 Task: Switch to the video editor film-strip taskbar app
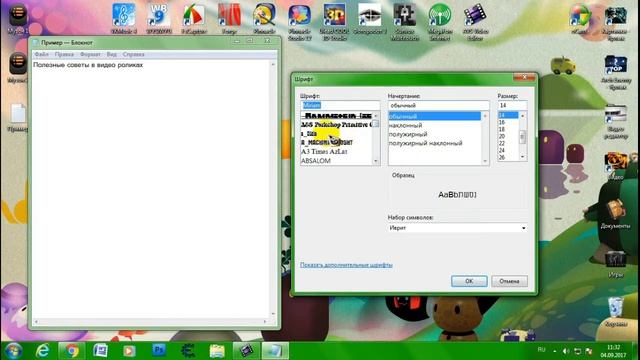point(246,351)
